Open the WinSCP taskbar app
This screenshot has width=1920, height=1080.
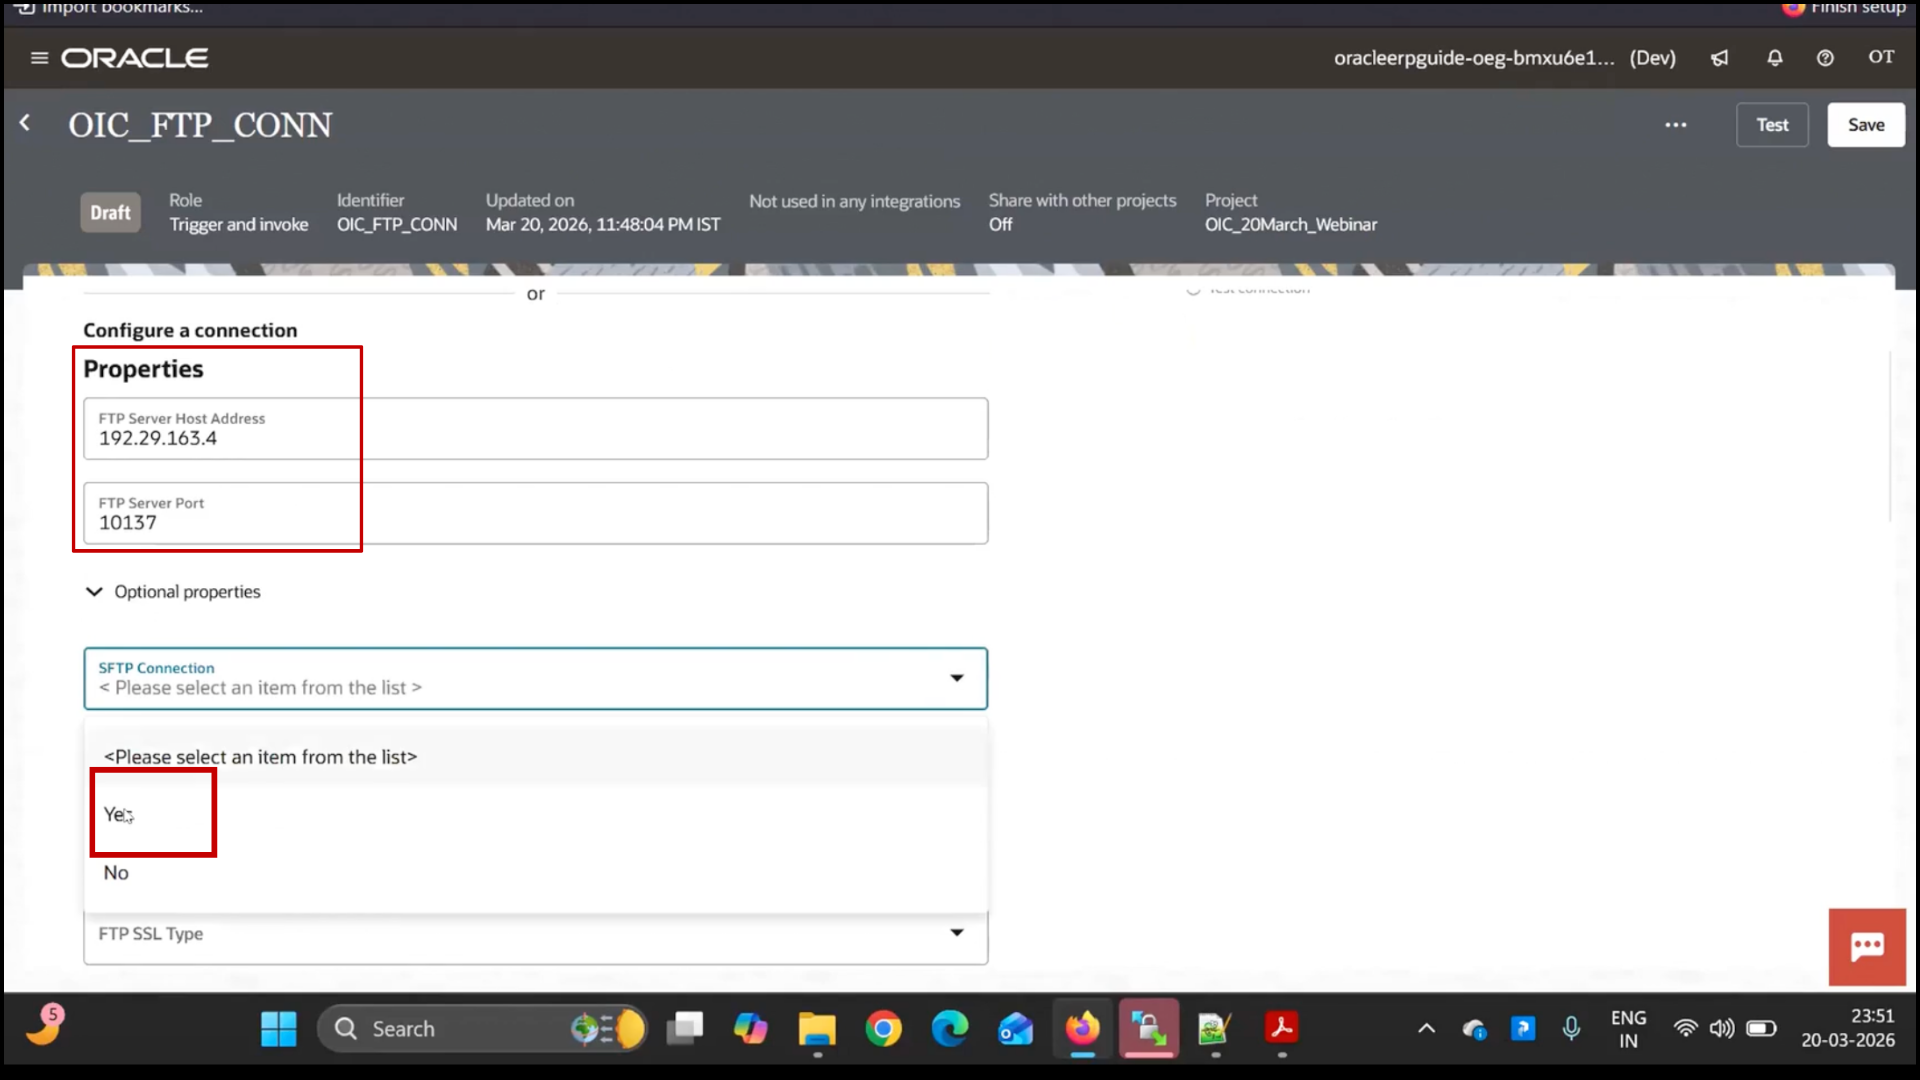point(1149,1028)
